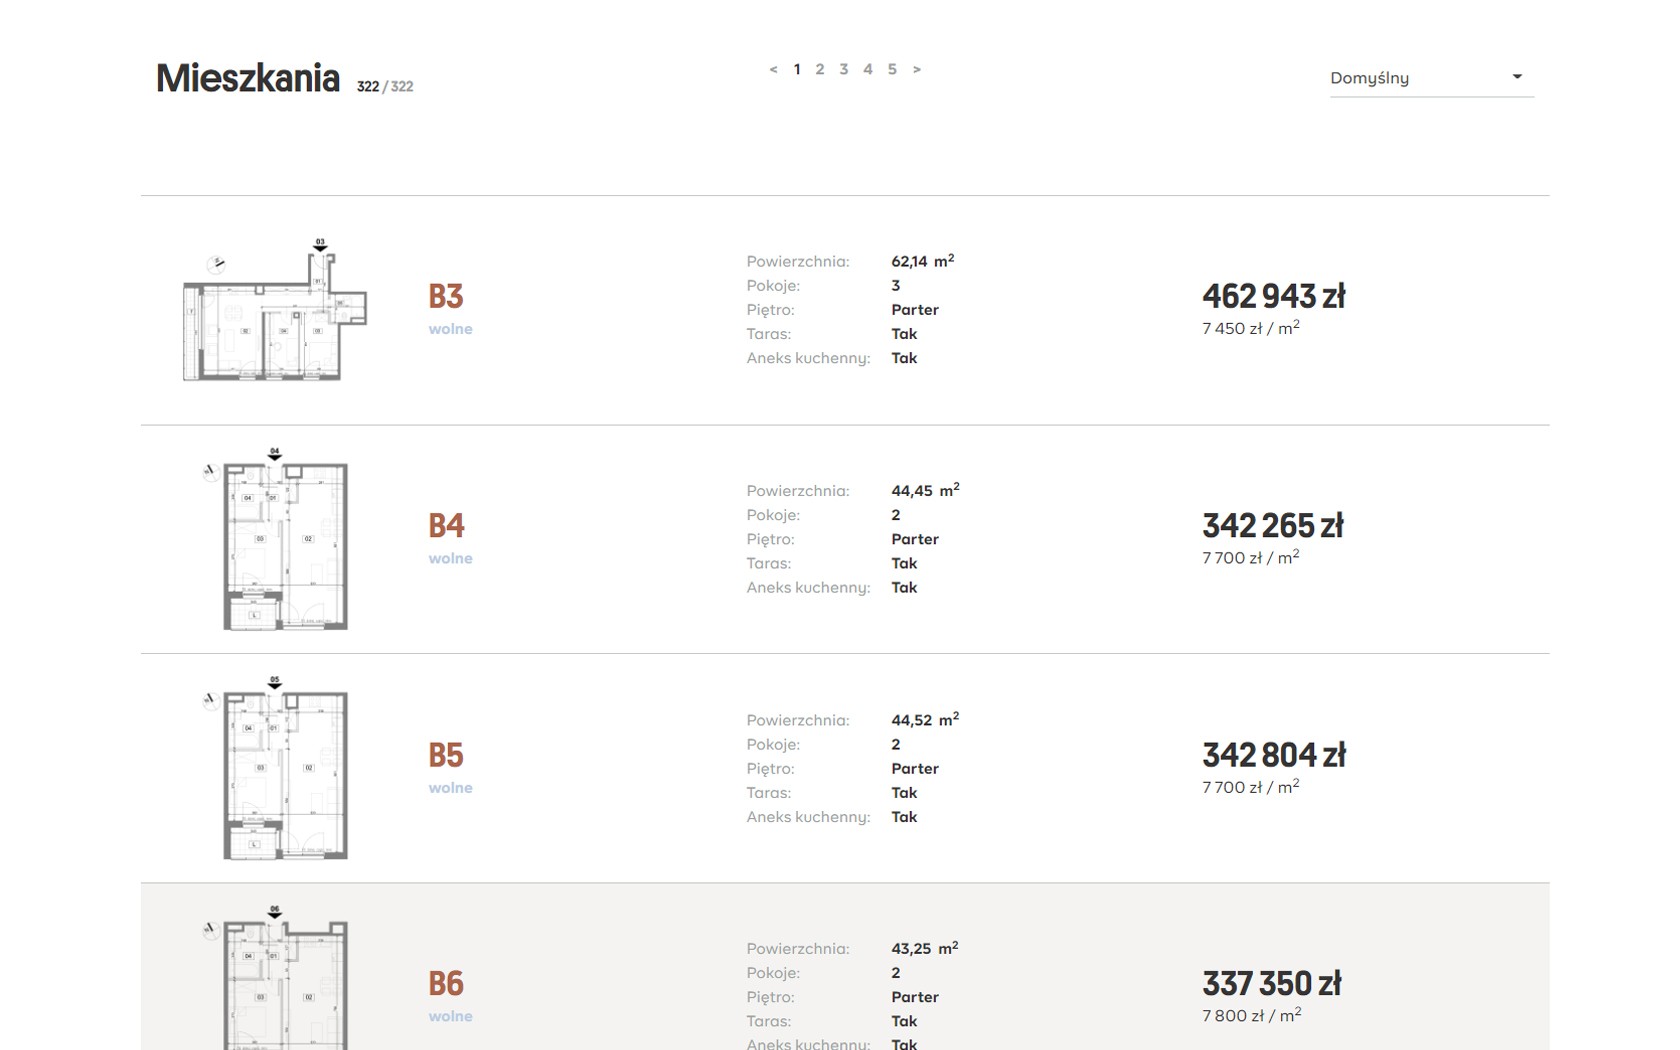Open page 2 of apartments
The image size is (1680, 1050).
point(820,69)
